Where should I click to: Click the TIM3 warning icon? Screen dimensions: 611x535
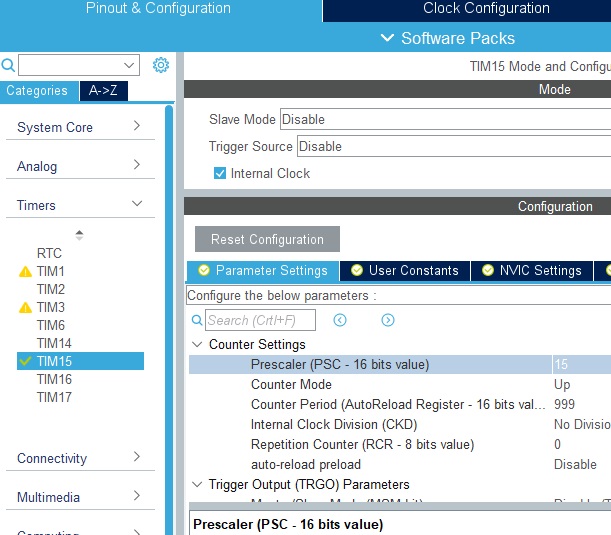(x=25, y=308)
